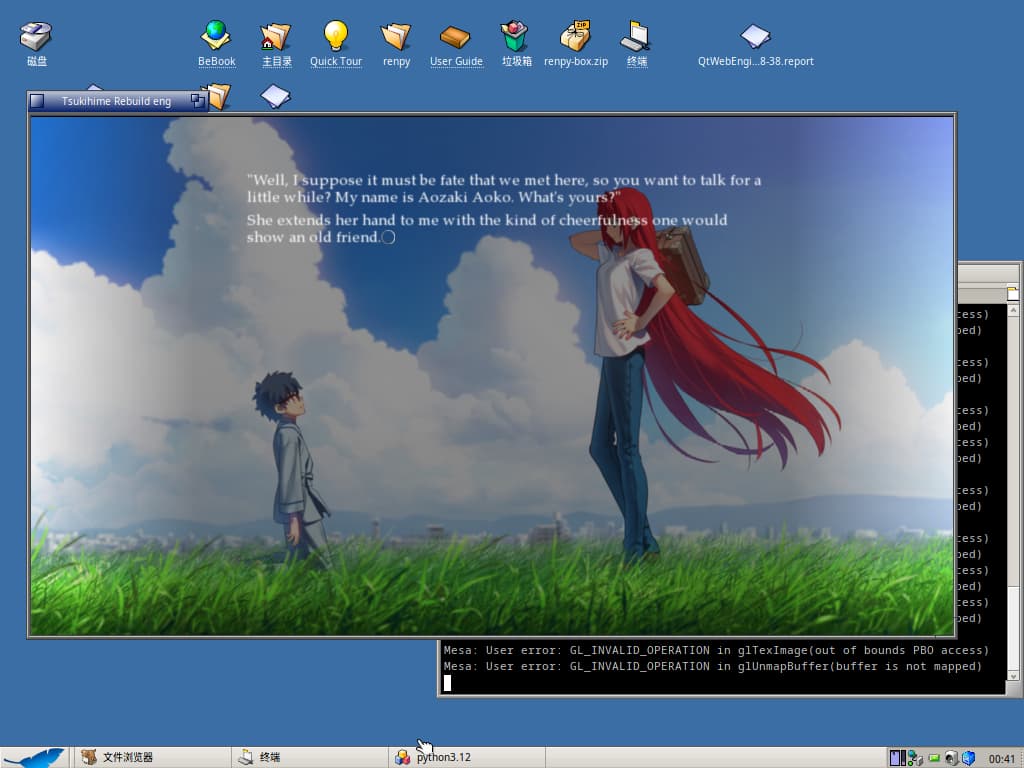
Task: Select the folder icon behind the game title tab
Action: tap(220, 97)
